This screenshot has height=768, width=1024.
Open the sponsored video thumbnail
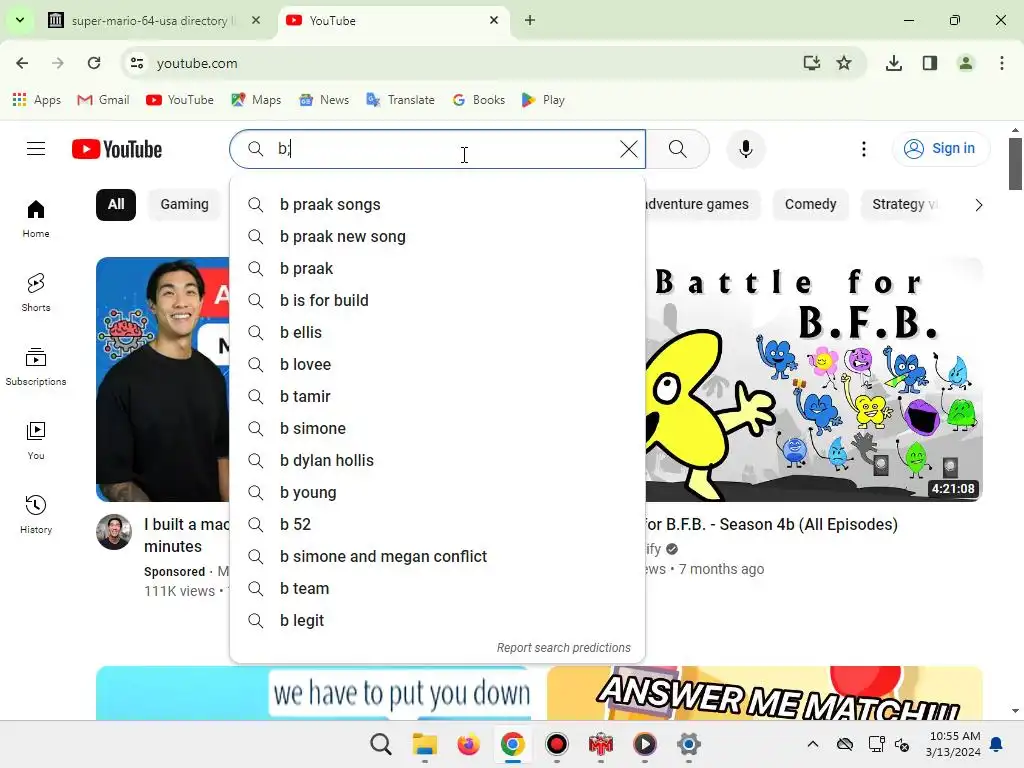163,379
